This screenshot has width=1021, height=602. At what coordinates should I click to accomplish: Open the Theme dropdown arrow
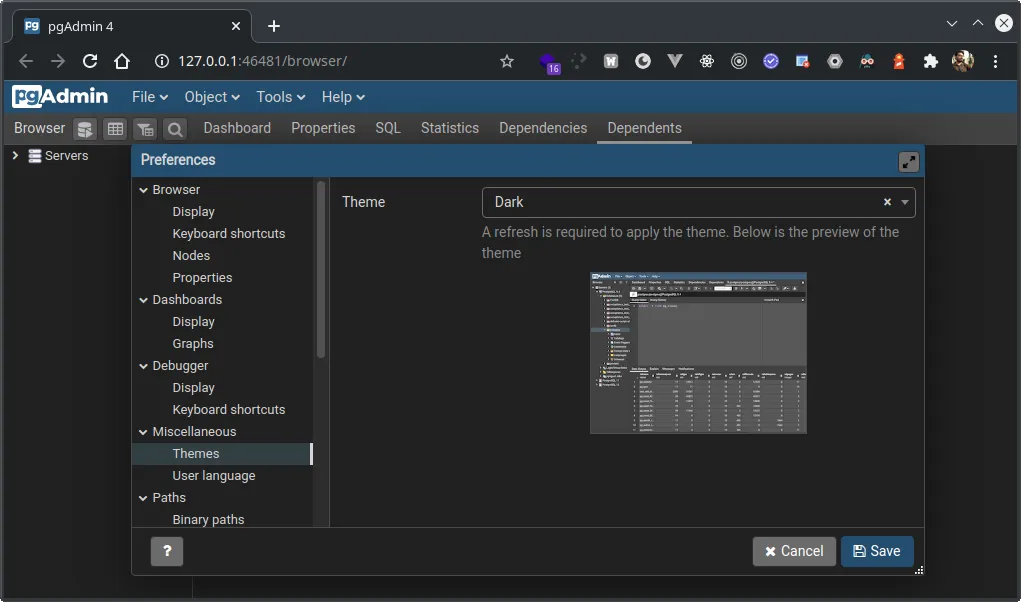click(904, 202)
